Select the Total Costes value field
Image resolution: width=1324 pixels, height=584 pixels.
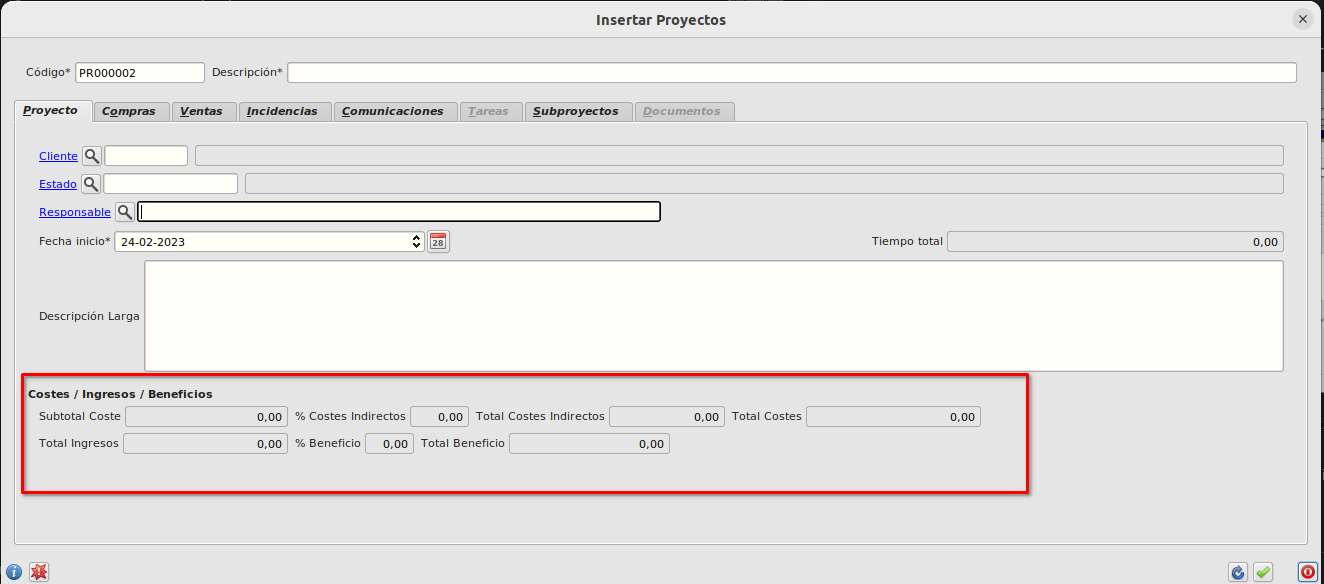[x=893, y=417]
